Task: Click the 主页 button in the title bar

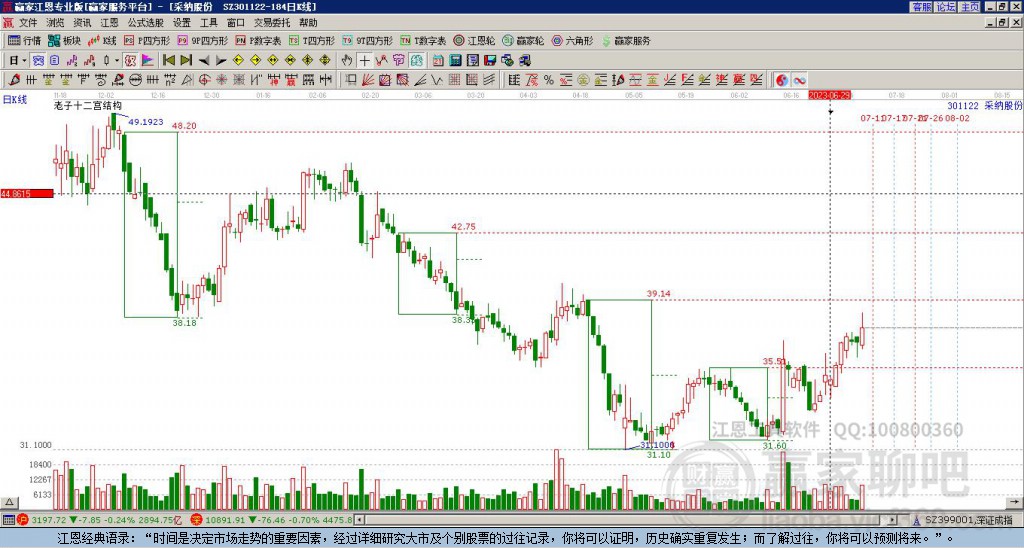Action: point(970,7)
